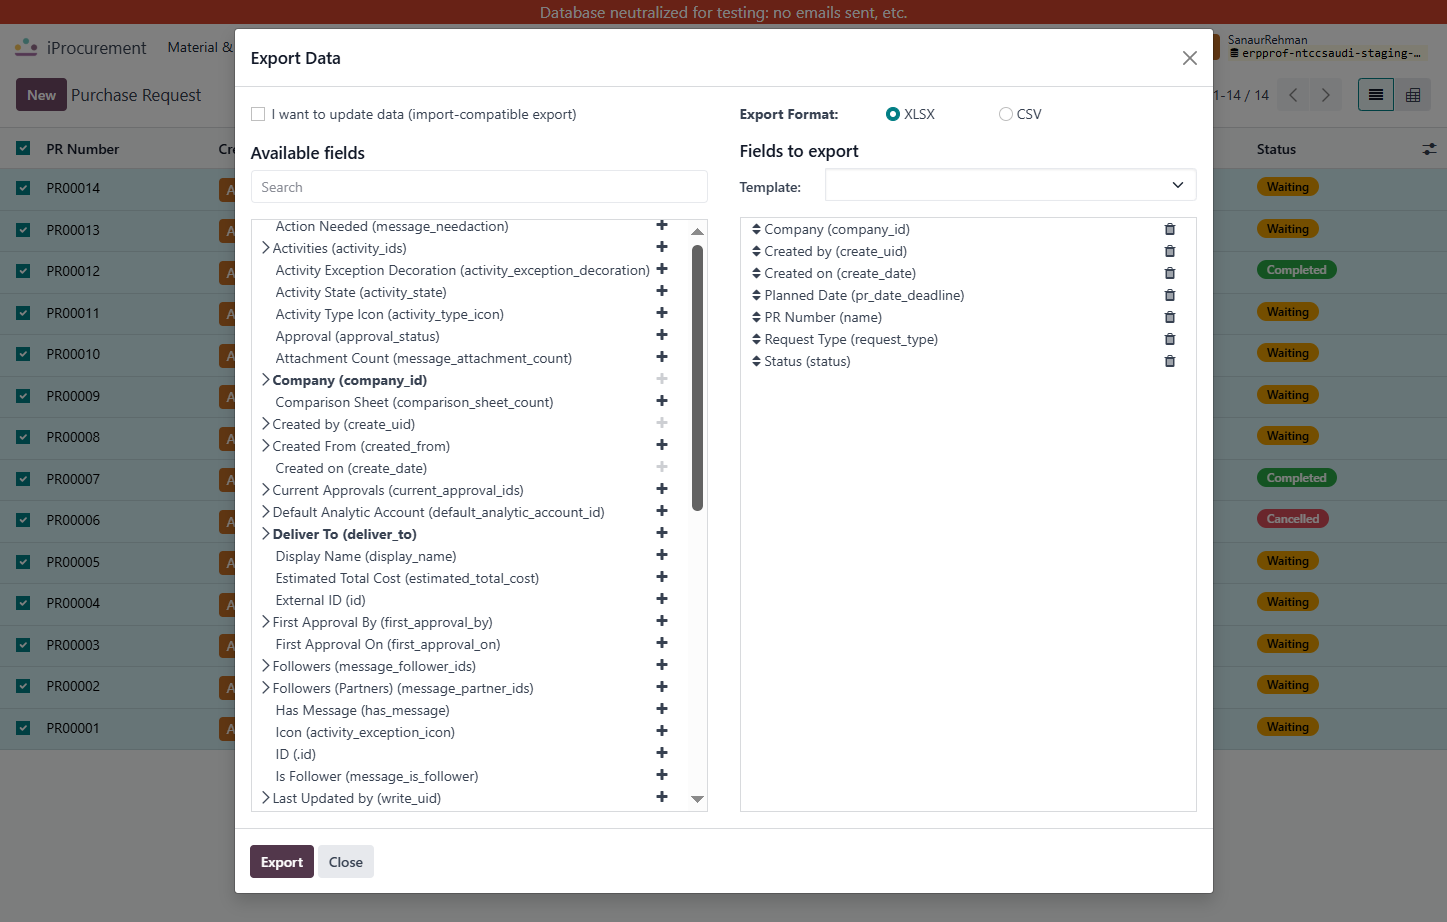Click Icon (activity_exception_icon) field row
This screenshot has height=922, width=1447.
471,732
